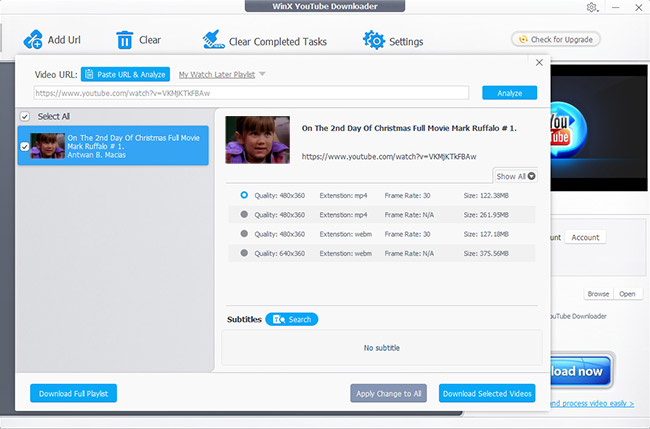Image resolution: width=650 pixels, height=429 pixels.
Task: Click the Analyze button
Action: (x=509, y=93)
